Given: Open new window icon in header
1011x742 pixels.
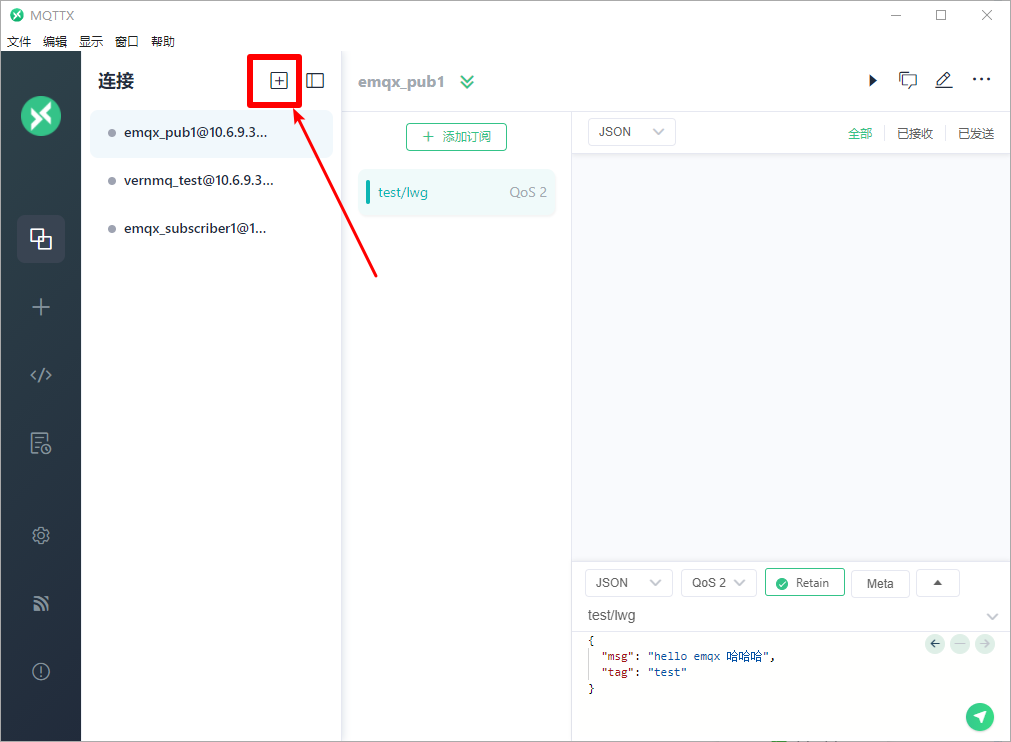Looking at the screenshot, I should 908,80.
